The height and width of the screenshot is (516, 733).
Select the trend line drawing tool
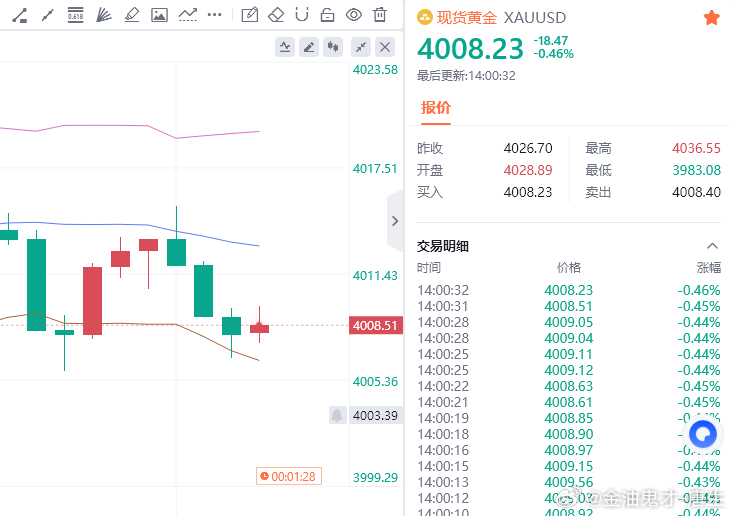click(20, 15)
